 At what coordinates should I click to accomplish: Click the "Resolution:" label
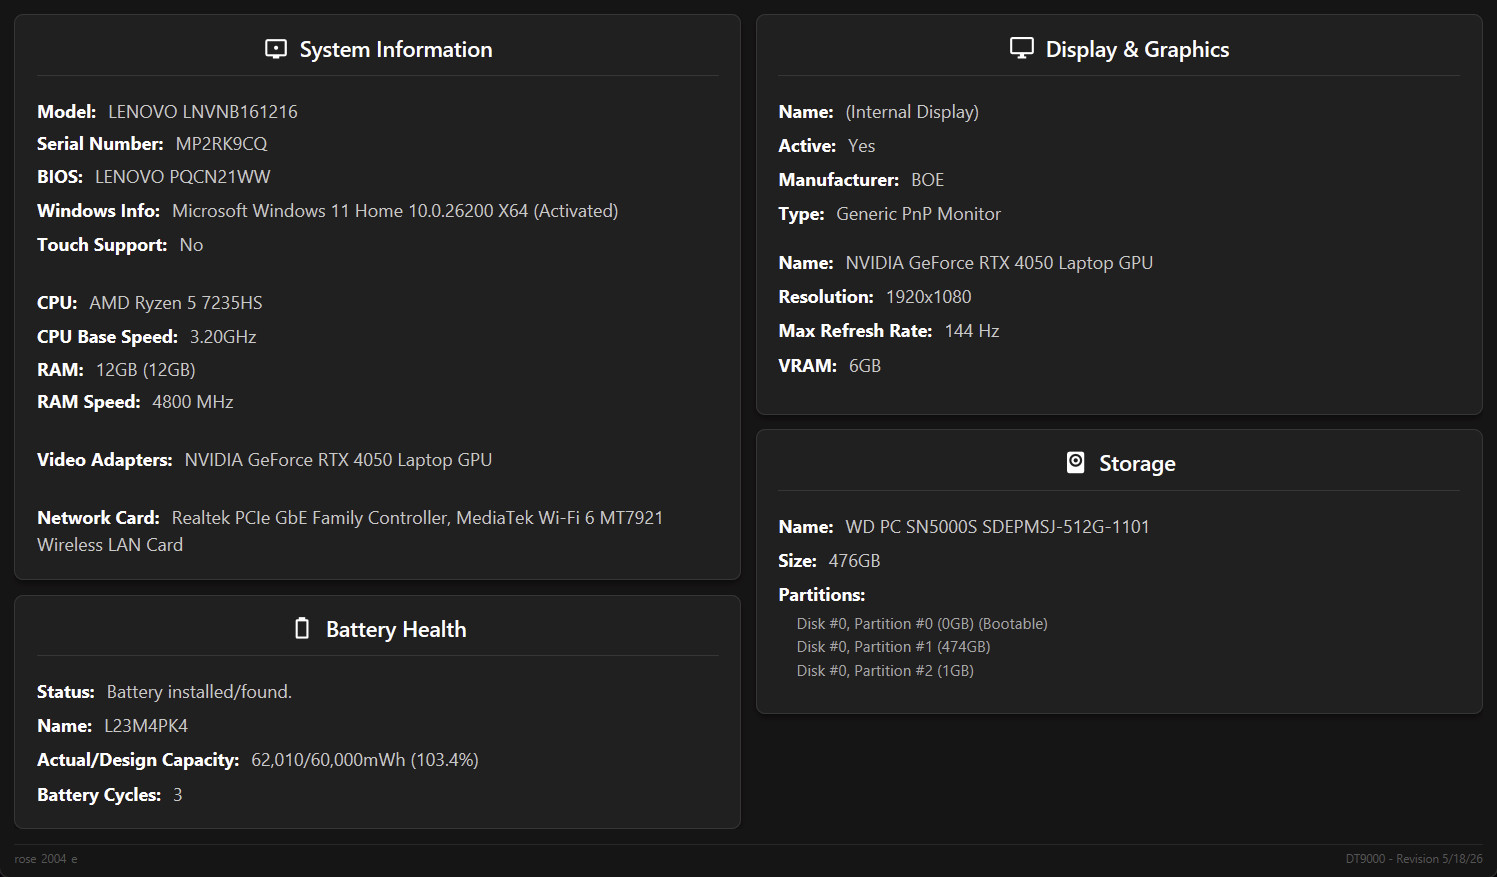[826, 297]
